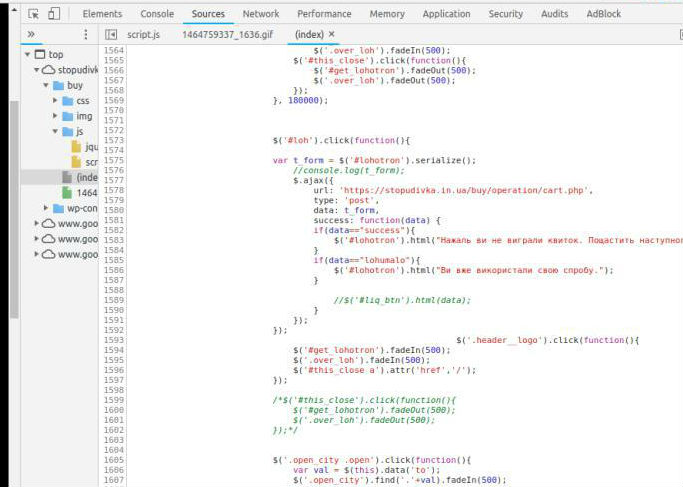The image size is (683, 487).
Task: Collapse the top frame node
Action: (x=27, y=54)
